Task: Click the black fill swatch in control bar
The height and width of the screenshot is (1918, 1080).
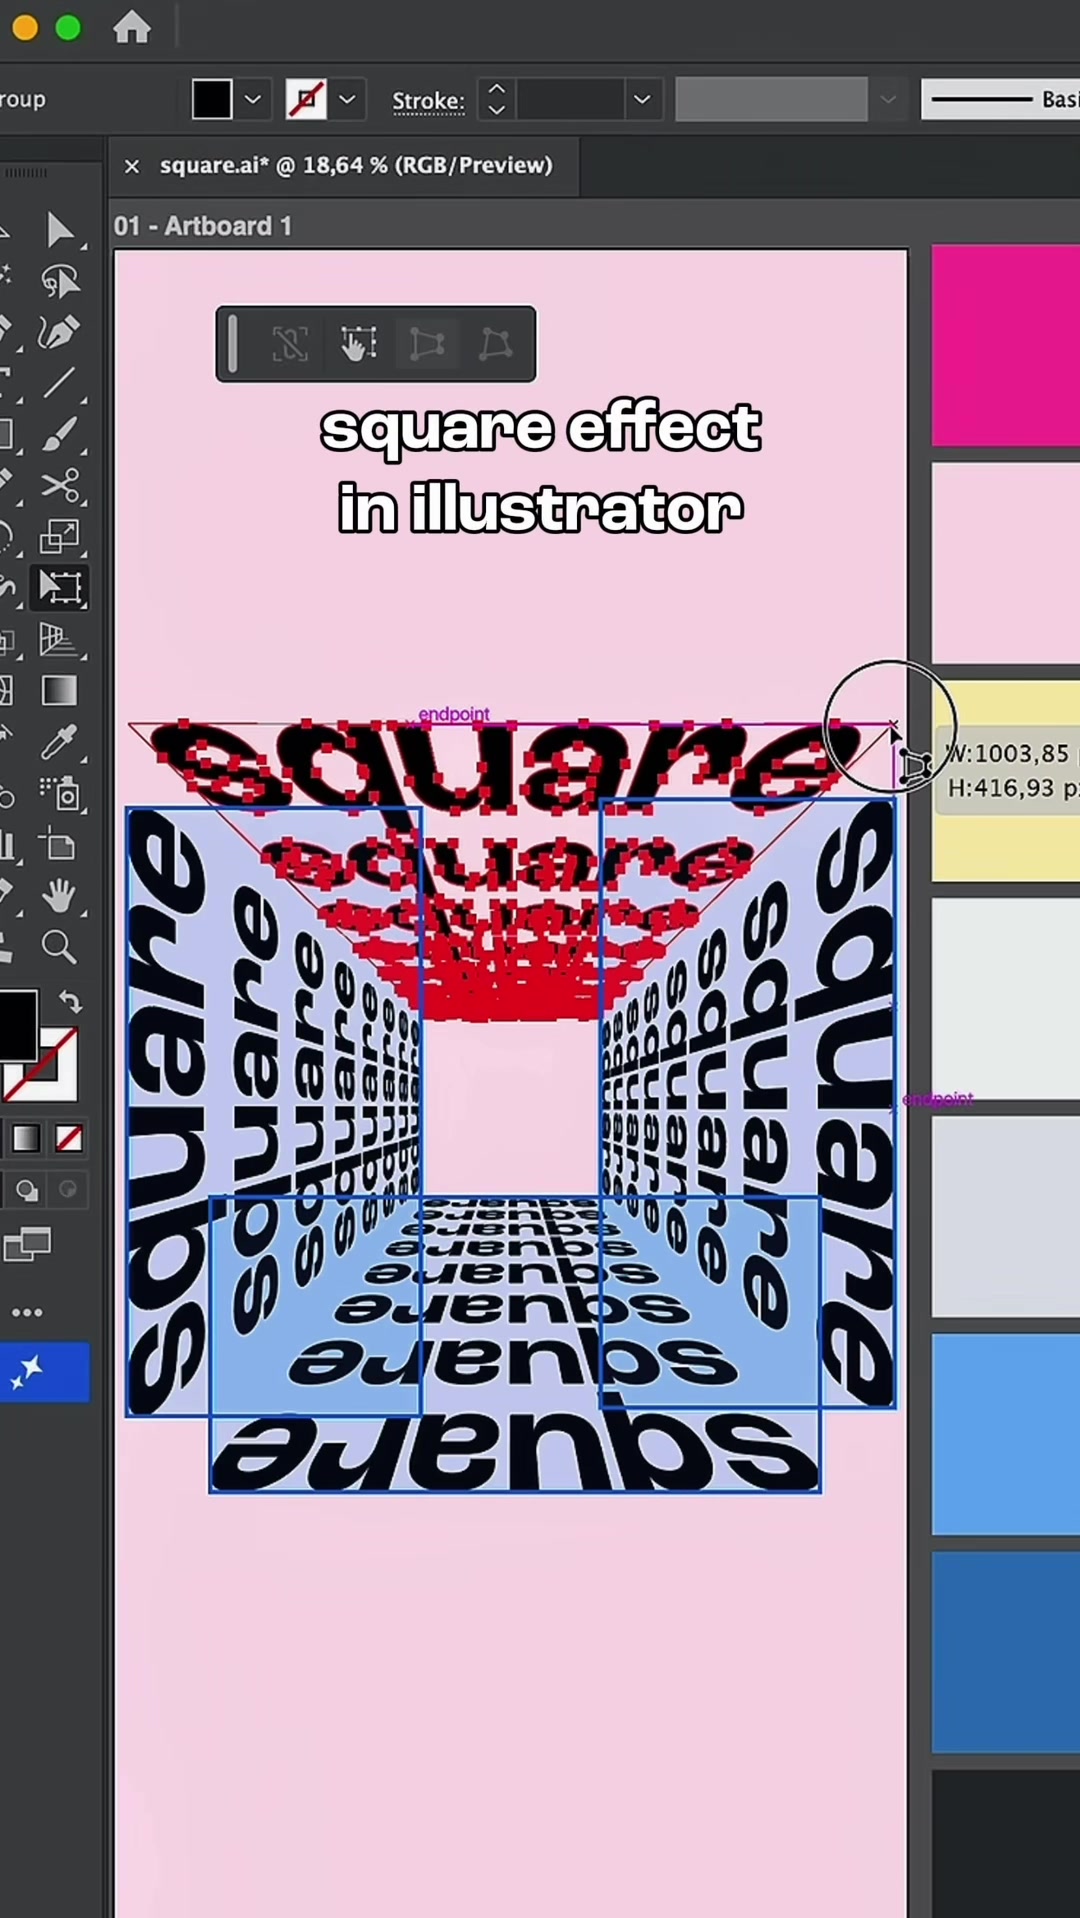Action: coord(212,100)
